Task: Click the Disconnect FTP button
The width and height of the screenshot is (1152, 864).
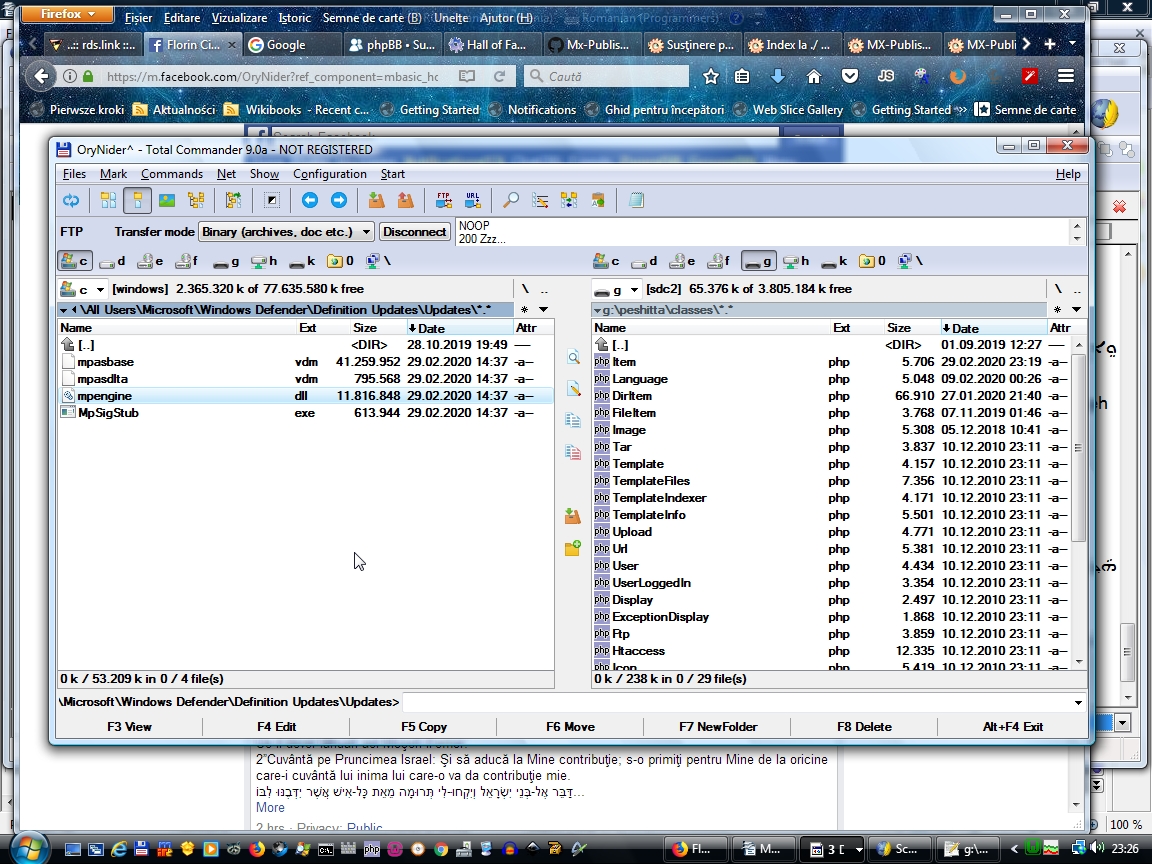Action: click(414, 232)
